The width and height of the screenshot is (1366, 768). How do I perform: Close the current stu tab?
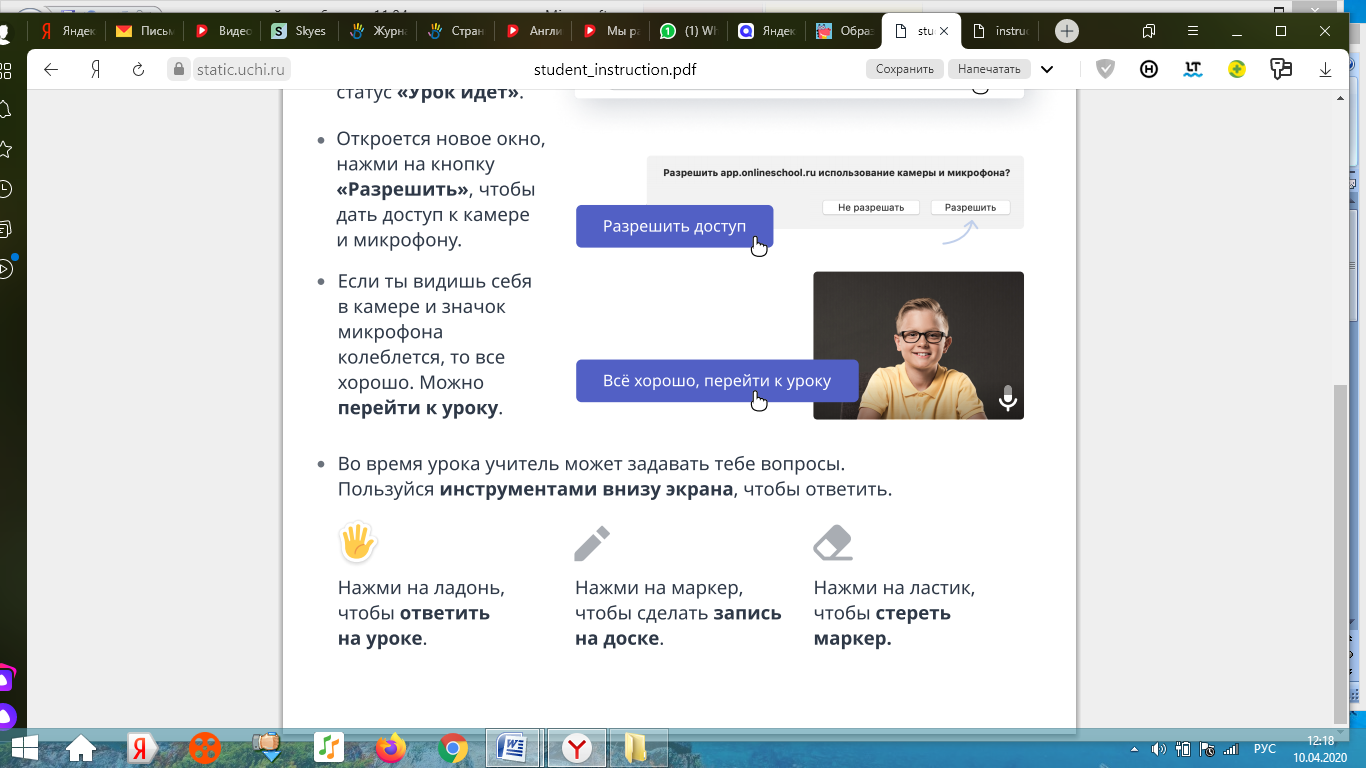(x=945, y=31)
